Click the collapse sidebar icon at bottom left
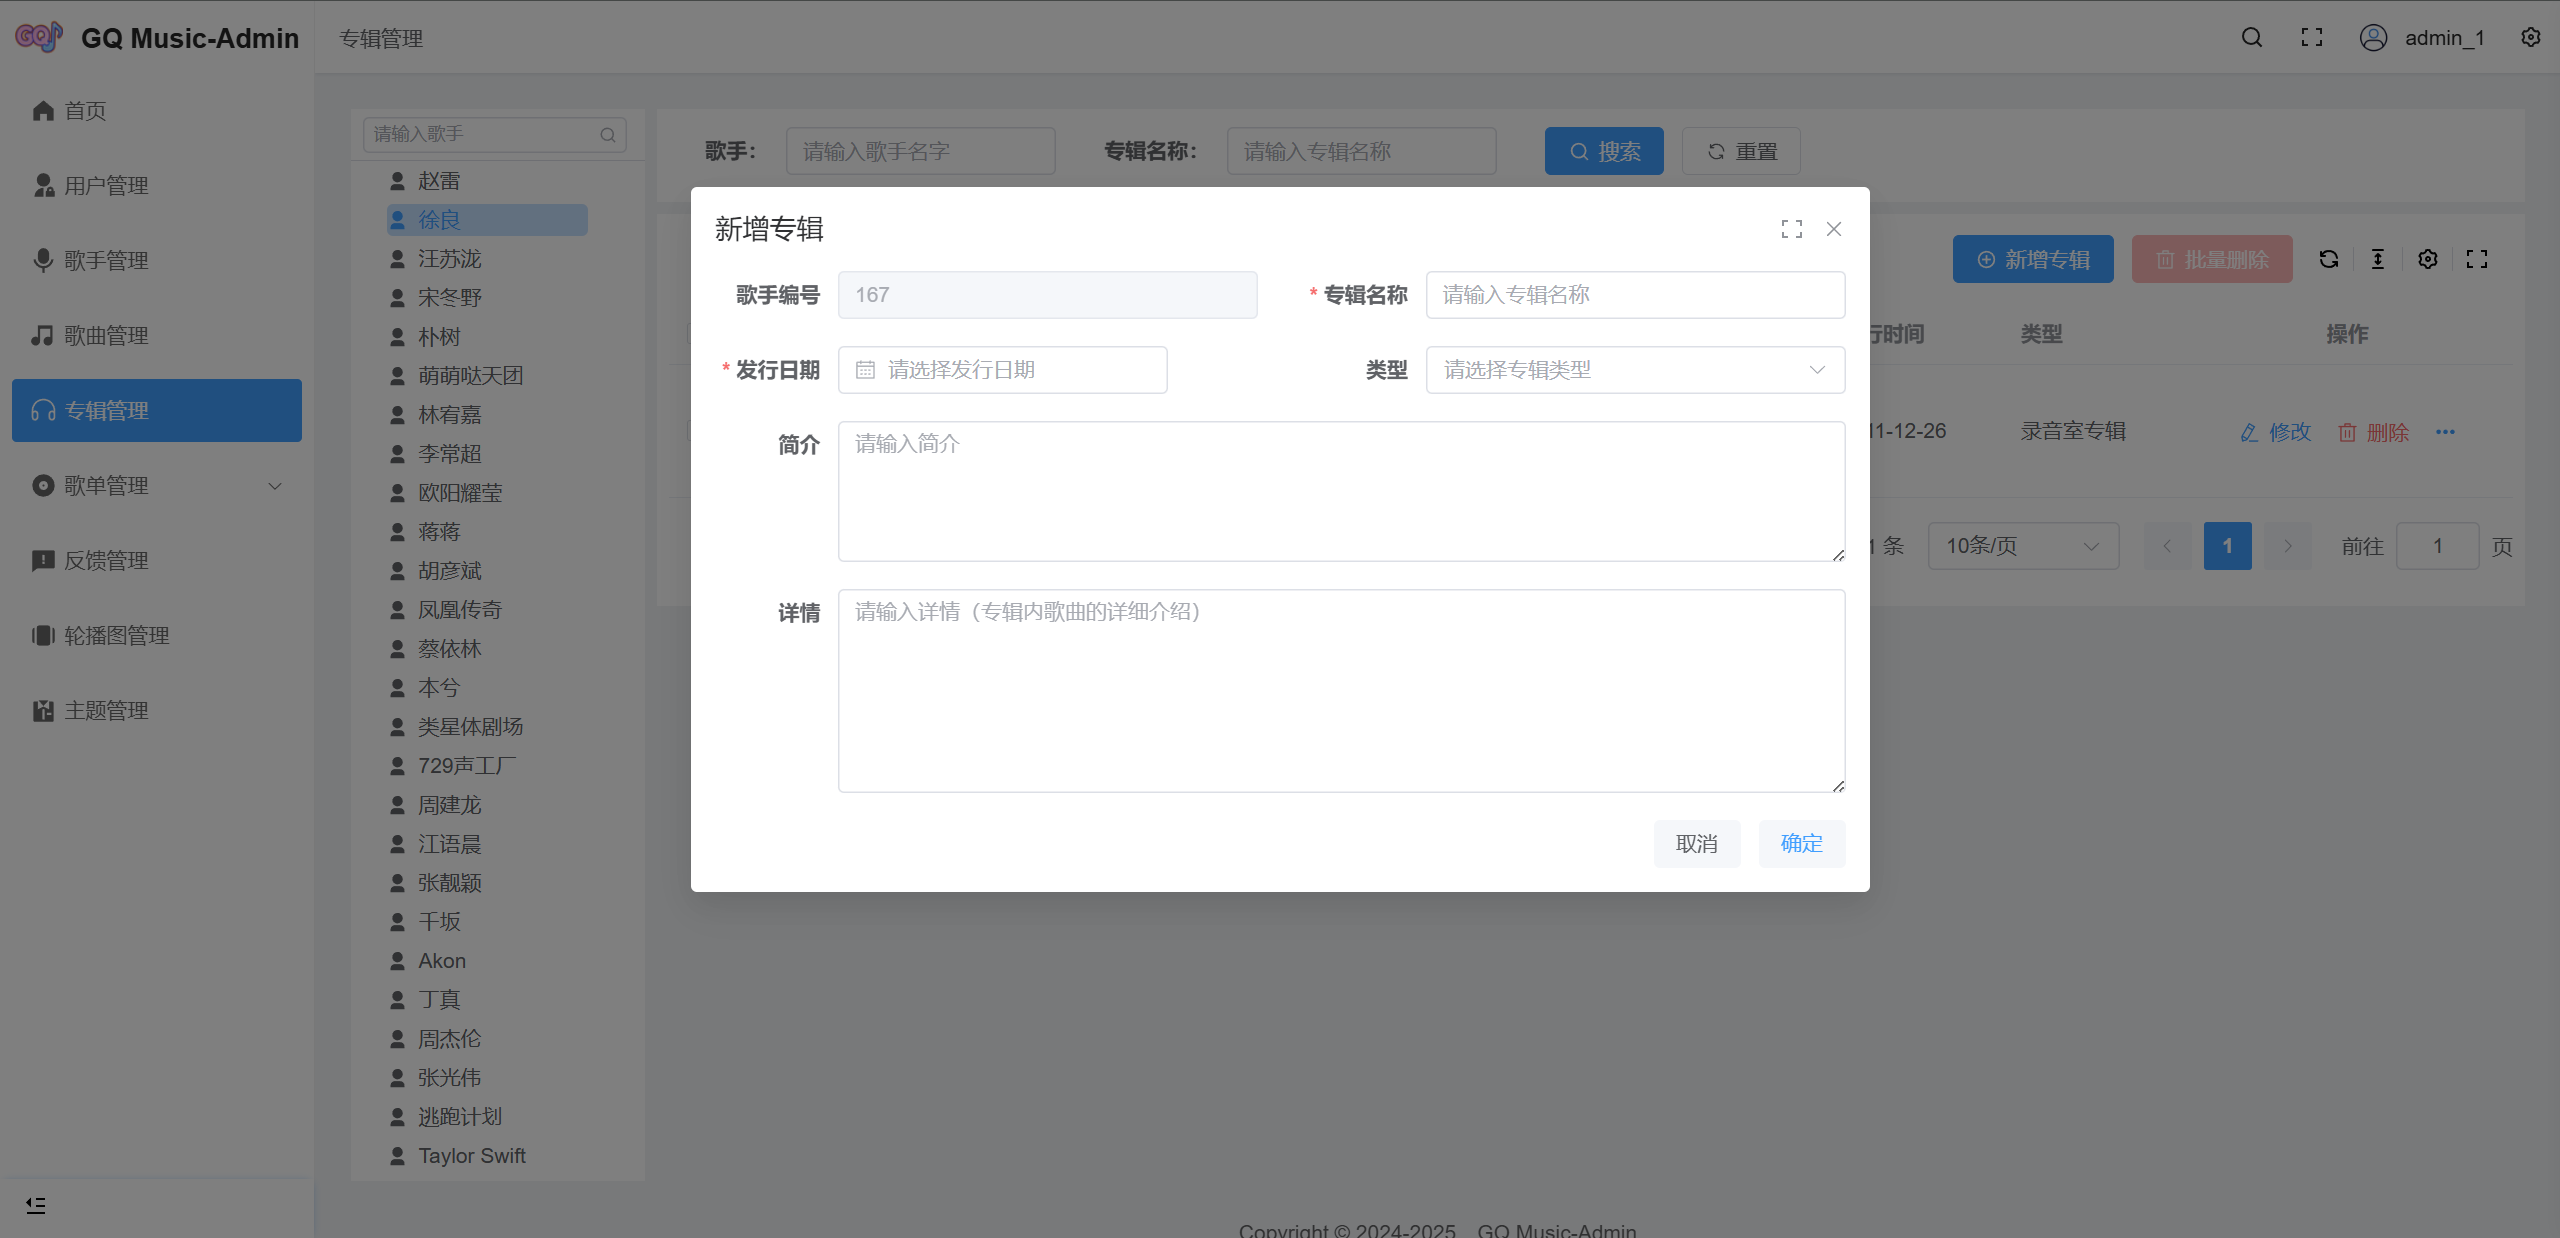Image resolution: width=2560 pixels, height=1238 pixels. point(36,1205)
